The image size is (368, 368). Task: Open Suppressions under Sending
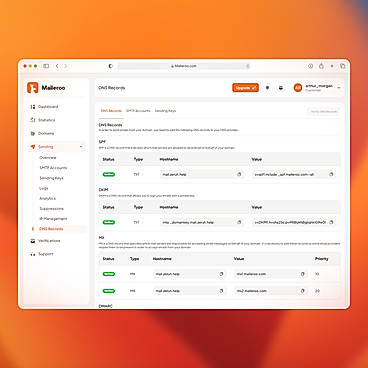(x=52, y=209)
